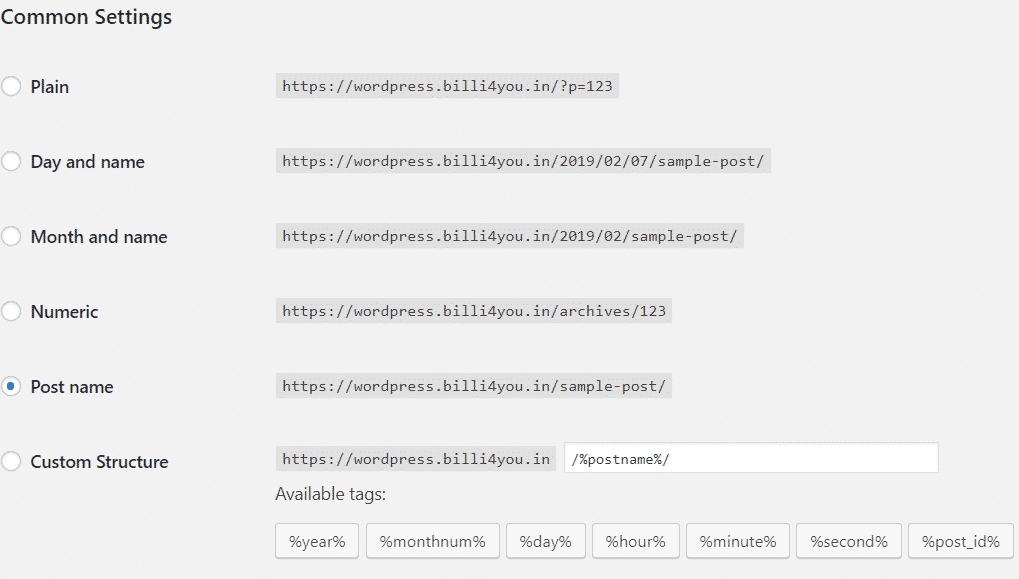Click the archives/123 example URL
Image resolution: width=1019 pixels, height=579 pixels.
[x=474, y=311]
